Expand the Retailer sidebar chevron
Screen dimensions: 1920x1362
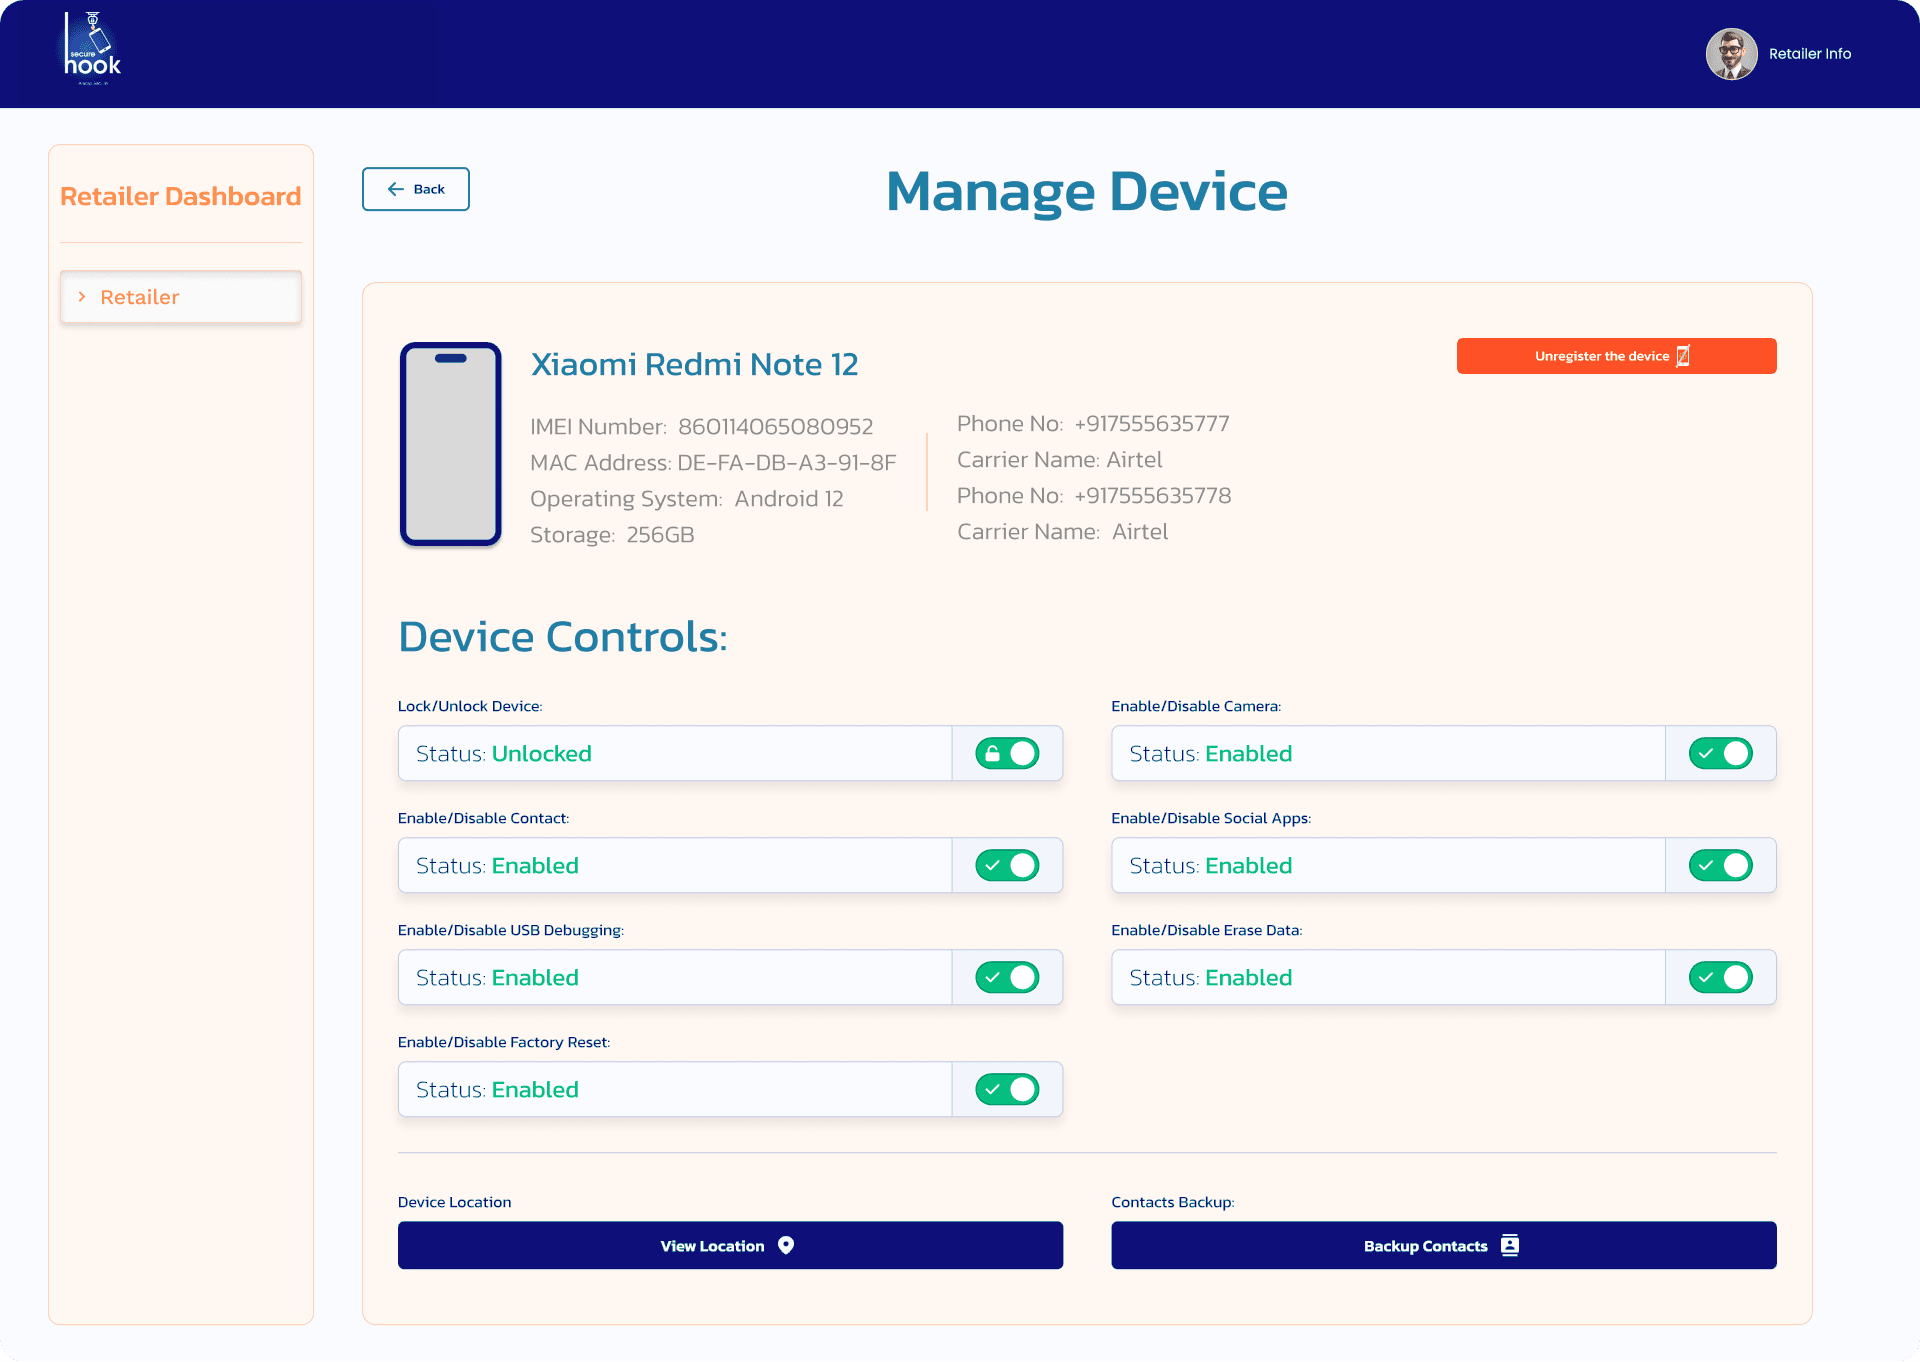coord(82,297)
